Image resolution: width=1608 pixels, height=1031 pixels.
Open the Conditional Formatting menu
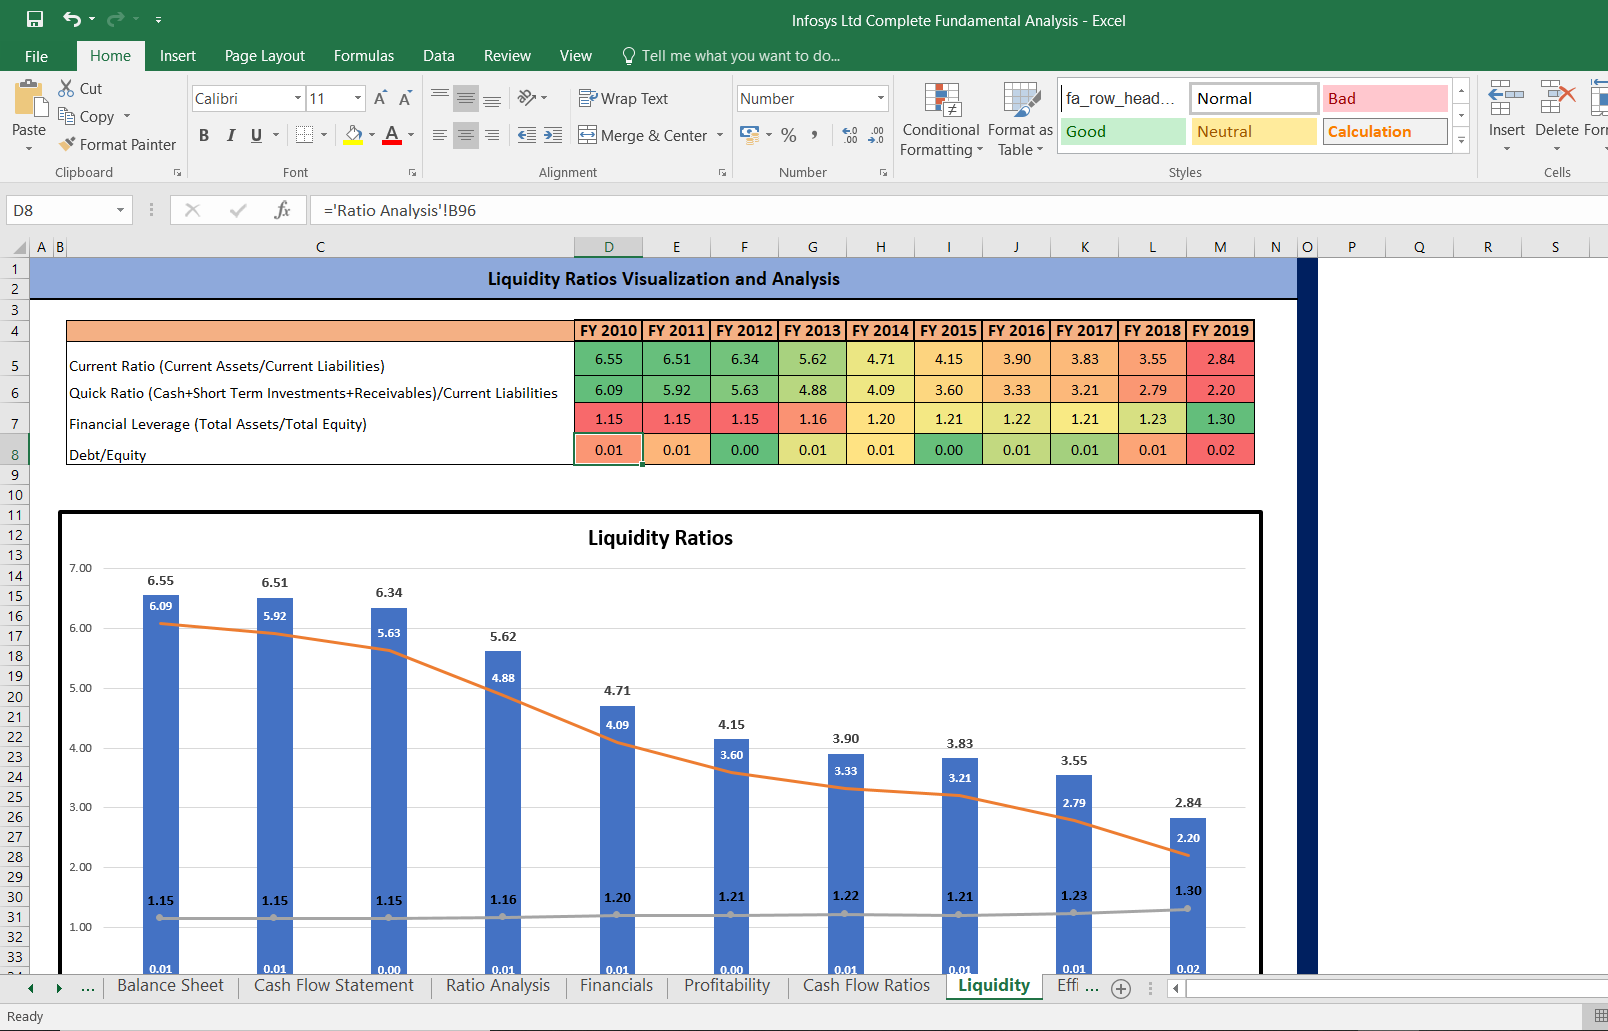pos(941,119)
